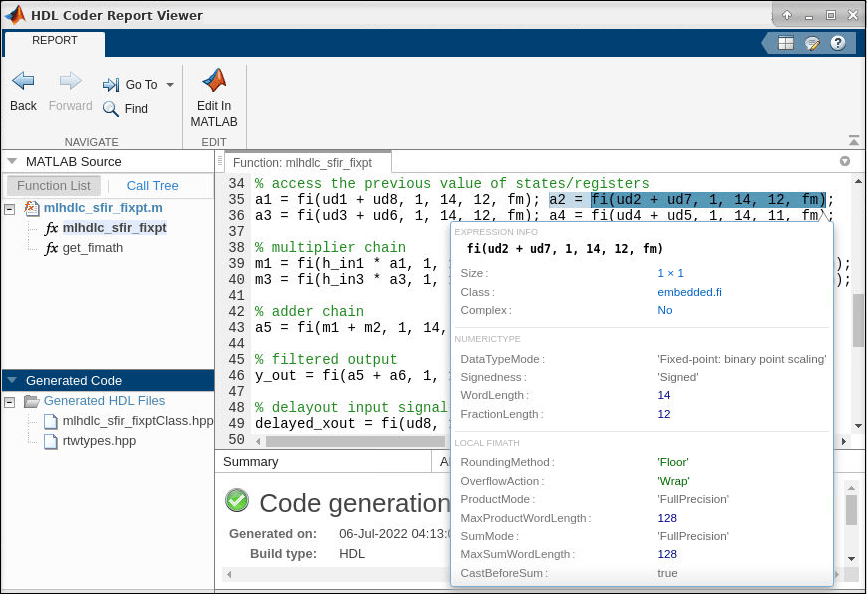Select the get_fimath function item
Screen dimensions: 867x594
[x=92, y=247]
